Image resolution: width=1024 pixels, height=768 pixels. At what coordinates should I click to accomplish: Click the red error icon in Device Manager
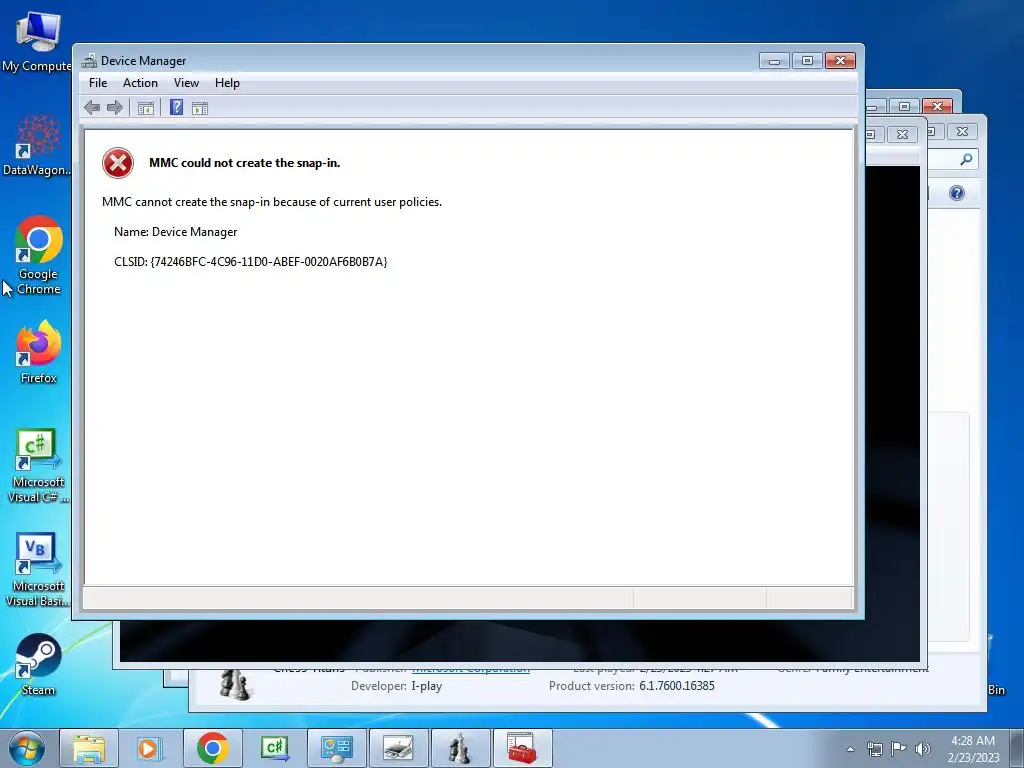point(118,163)
